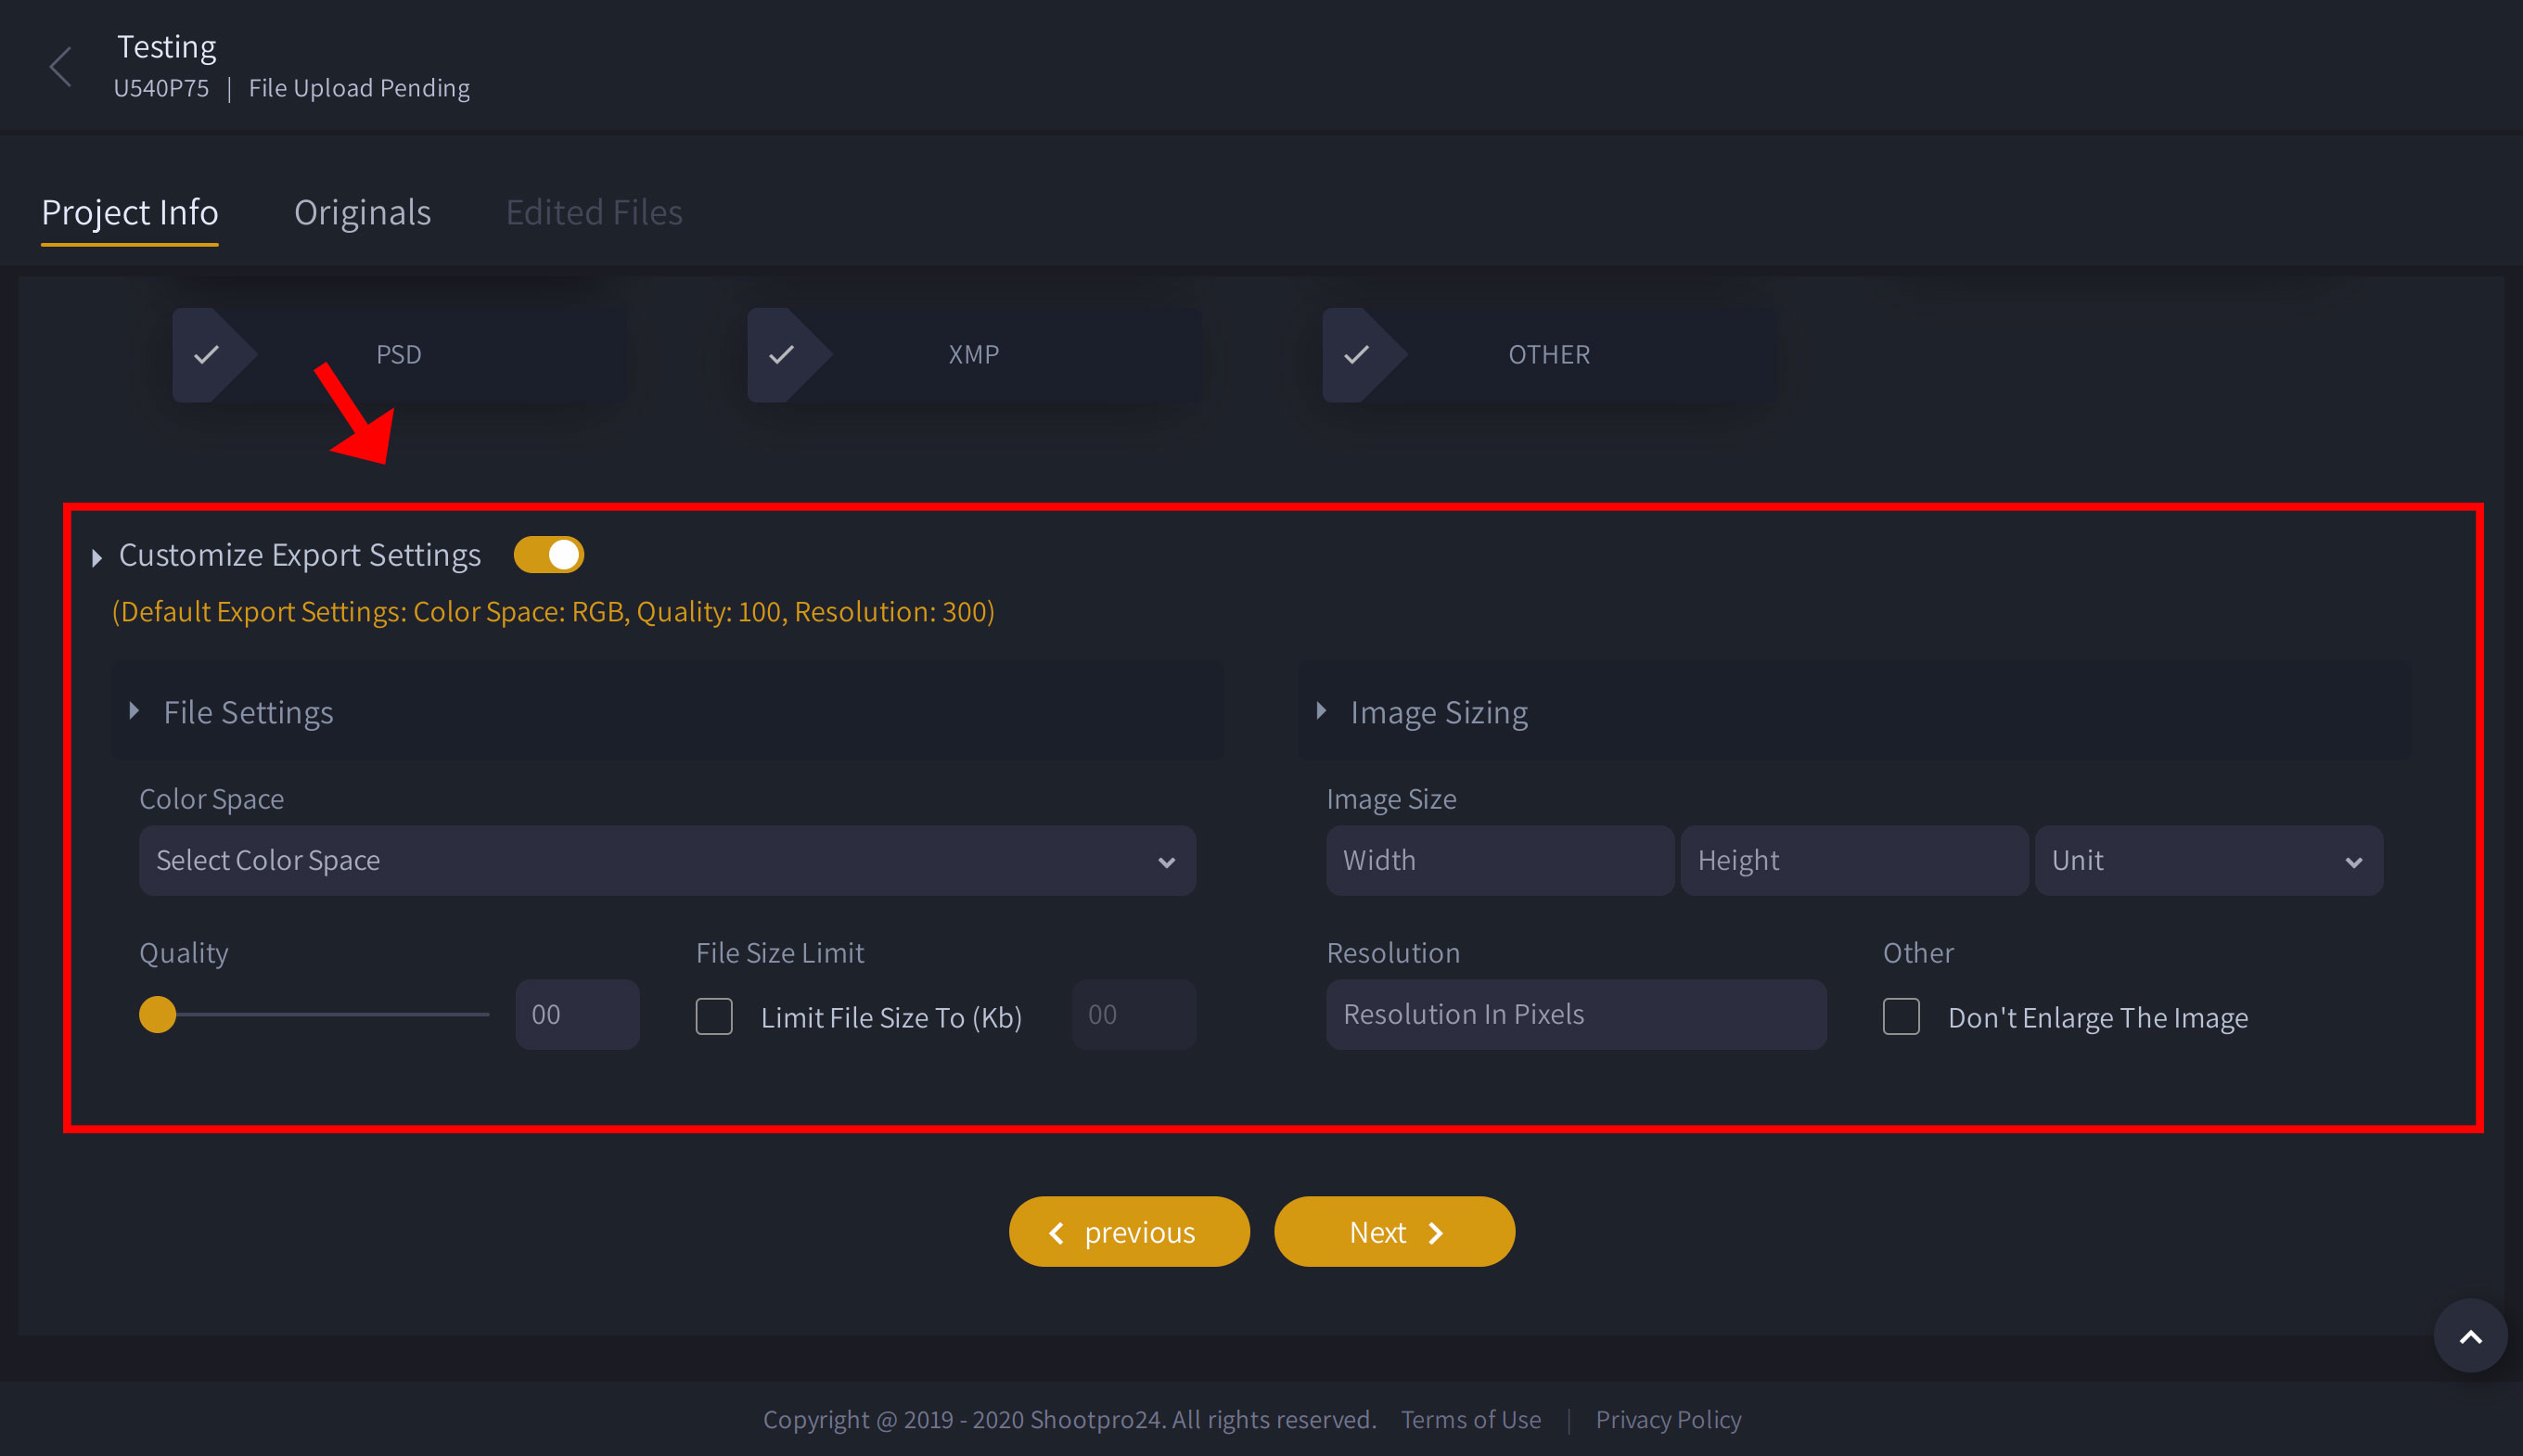Viewport: 2523px width, 1456px height.
Task: Enable the Limit File Size To checkbox
Action: [714, 1016]
